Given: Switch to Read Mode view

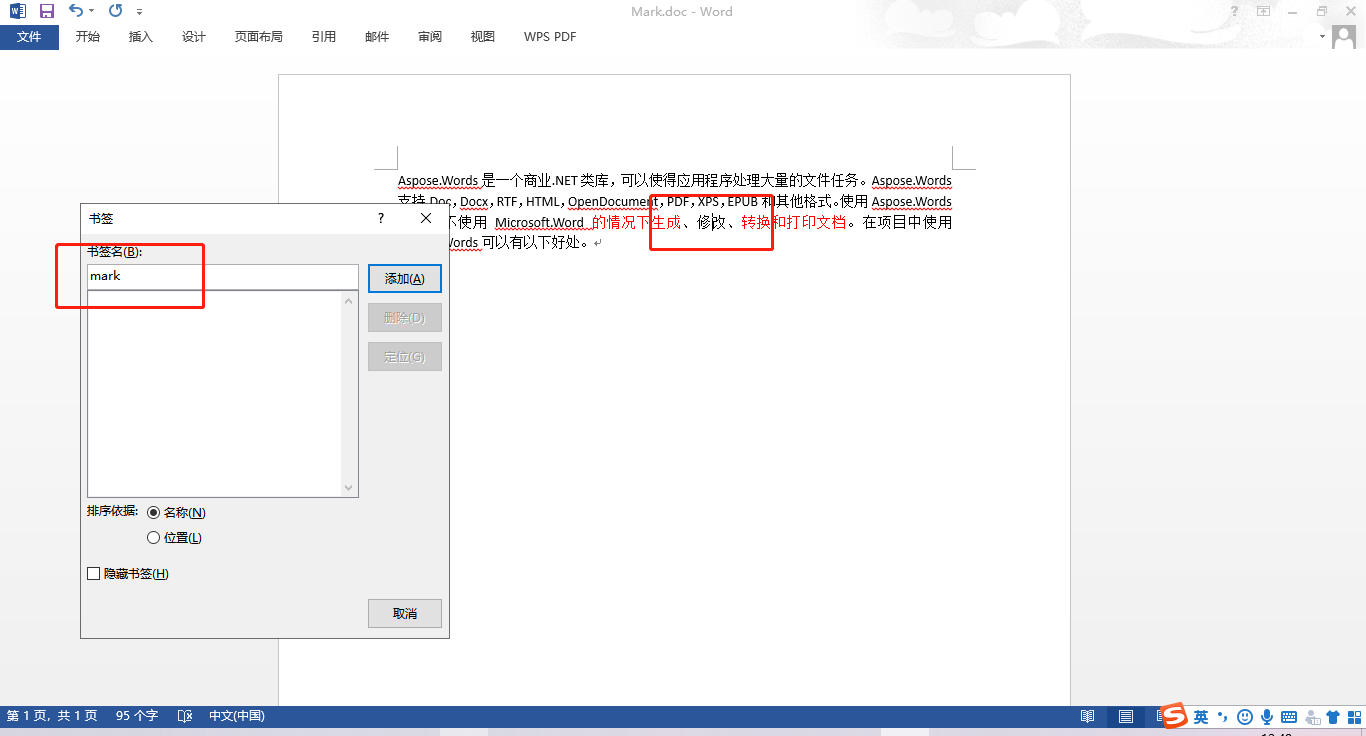Looking at the screenshot, I should pyautogui.click(x=1088, y=716).
